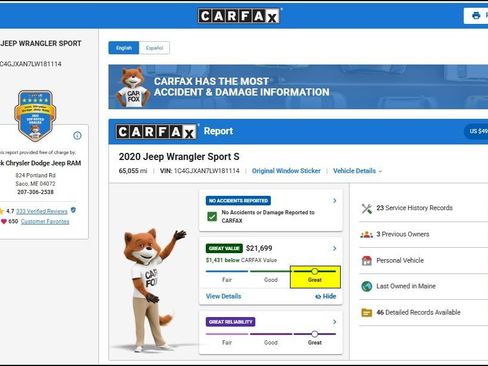The image size is (488, 366).
Task: Click the Car Fox mascot in banner
Action: tap(133, 87)
